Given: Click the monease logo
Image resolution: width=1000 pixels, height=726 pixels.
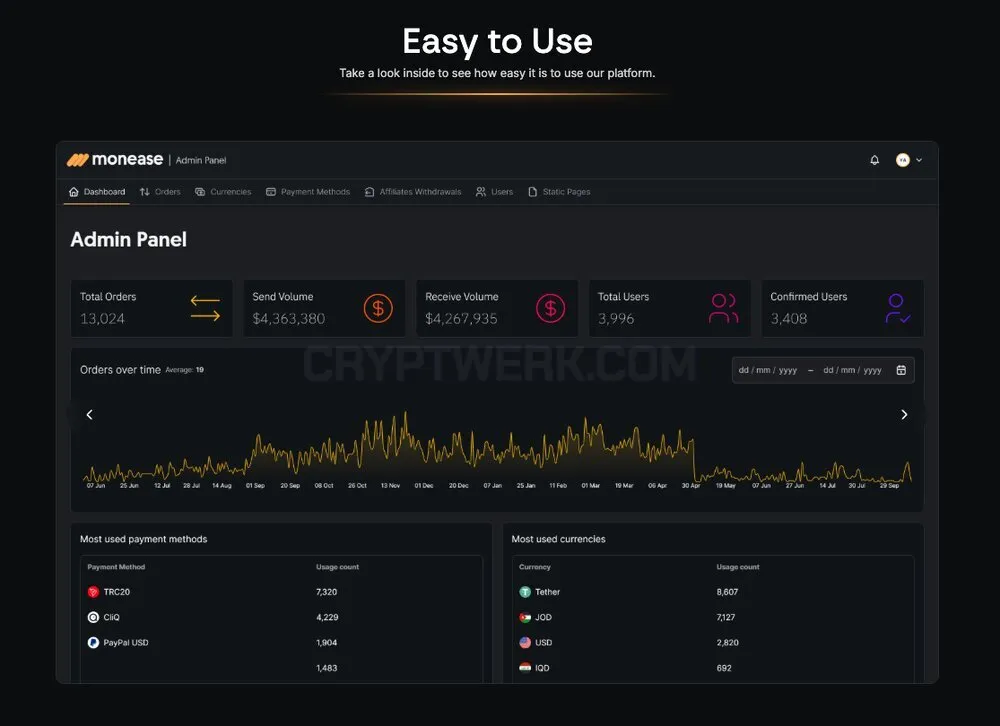Looking at the screenshot, I should click(115, 159).
